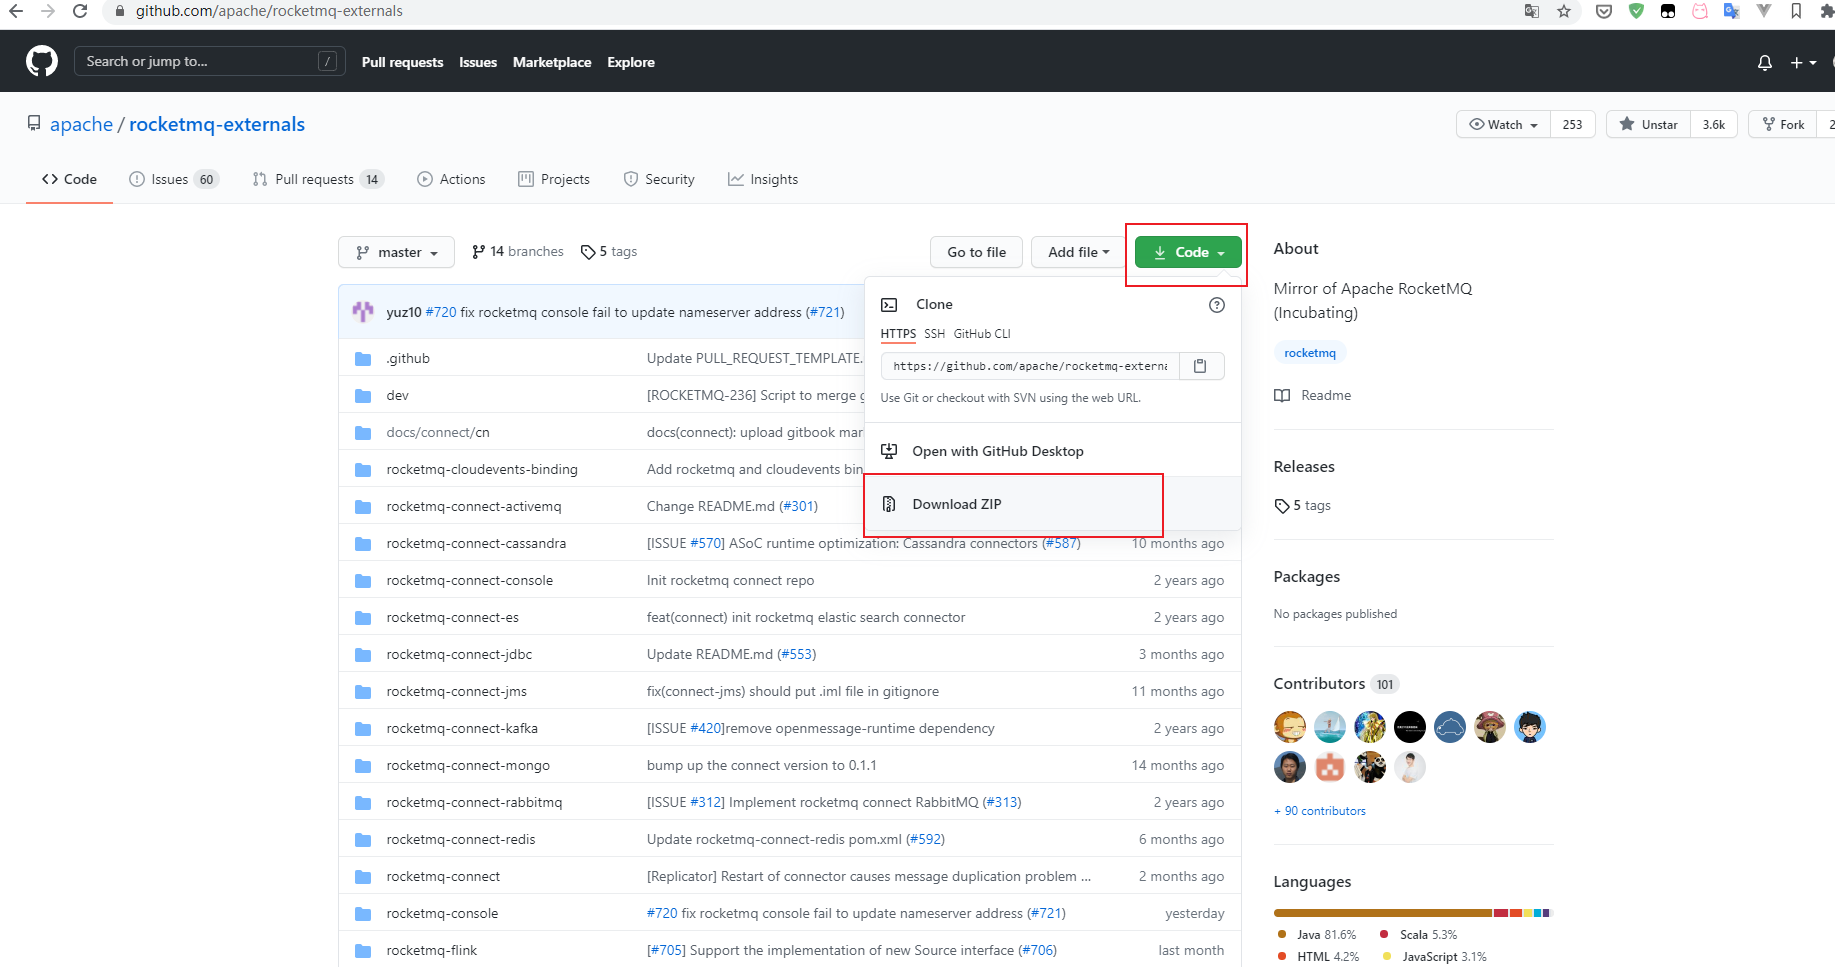Reload the page with refresh icon

click(80, 11)
